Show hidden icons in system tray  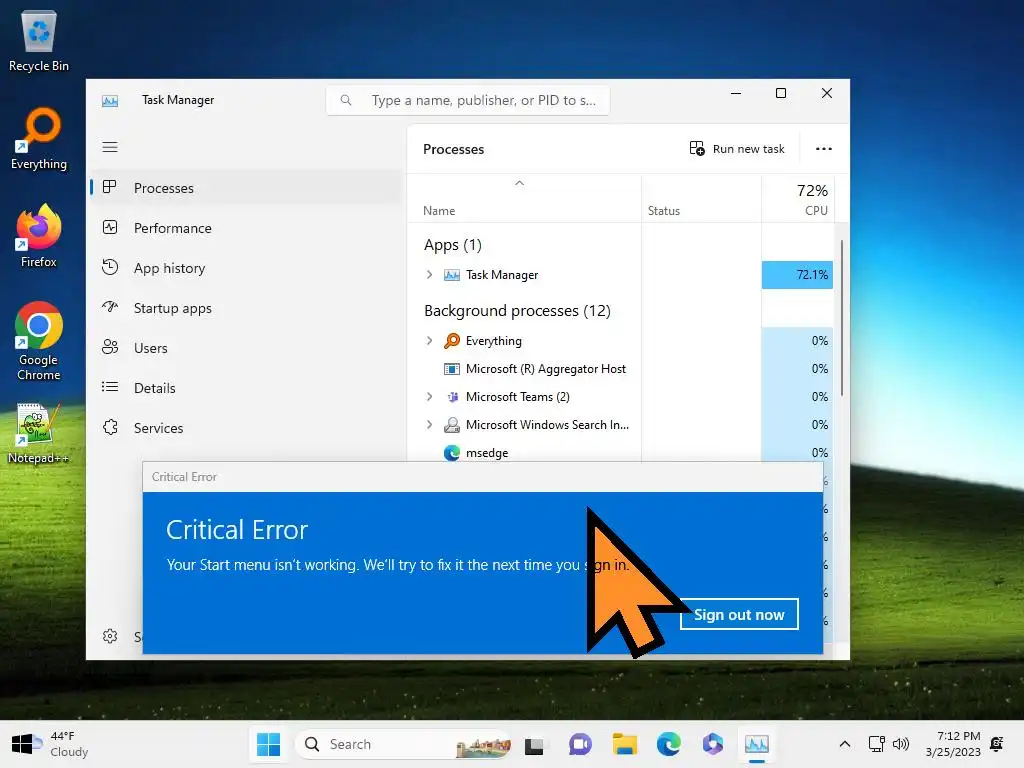click(844, 744)
